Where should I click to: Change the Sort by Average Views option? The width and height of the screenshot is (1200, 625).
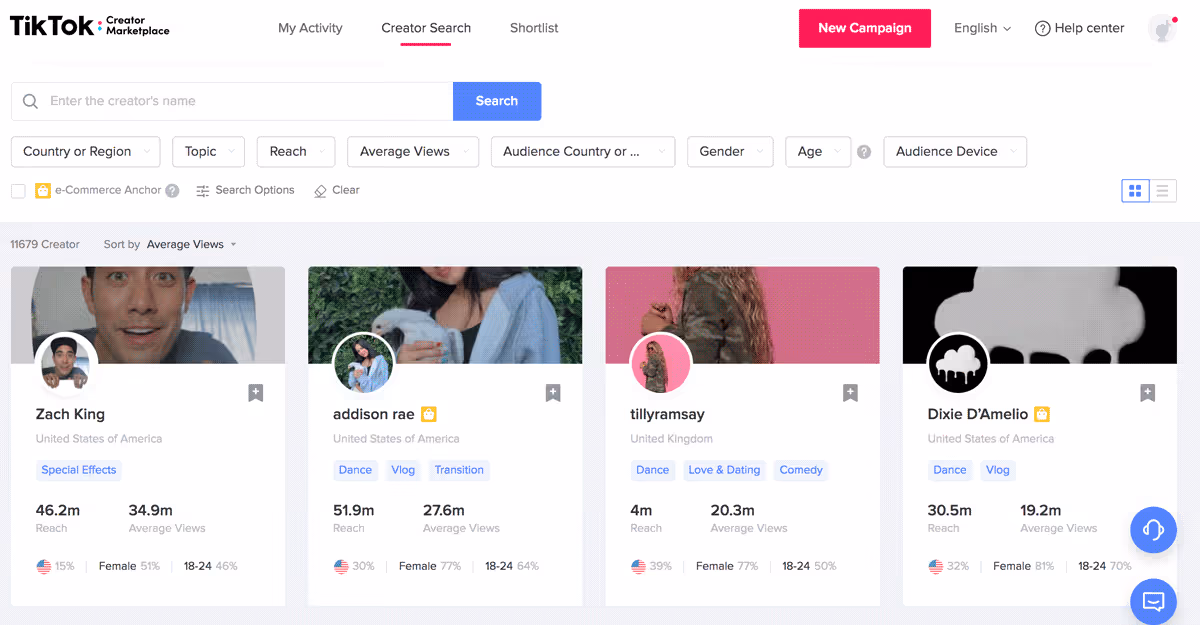(191, 244)
